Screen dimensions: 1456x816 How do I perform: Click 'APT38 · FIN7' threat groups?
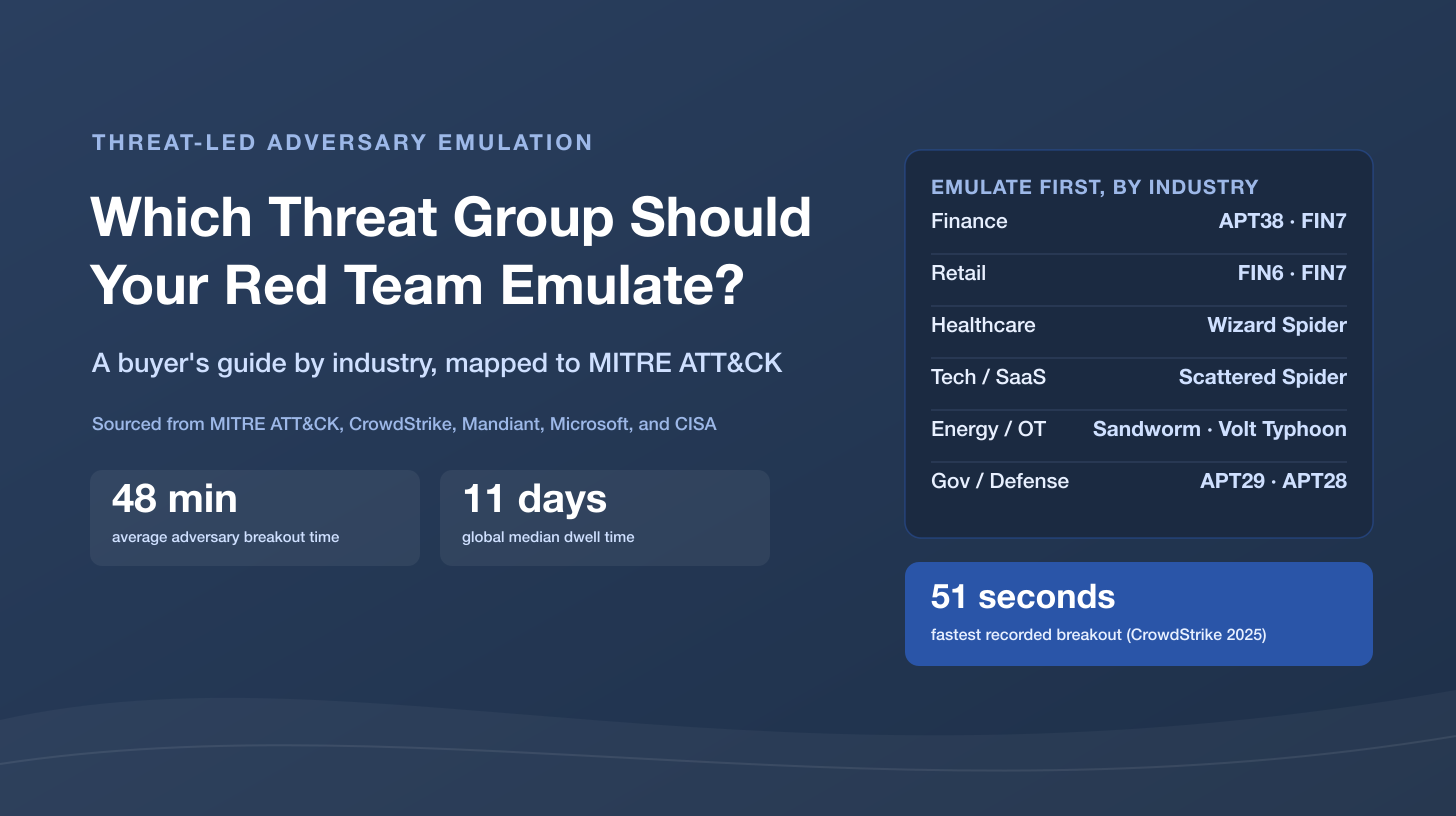click(x=1282, y=221)
